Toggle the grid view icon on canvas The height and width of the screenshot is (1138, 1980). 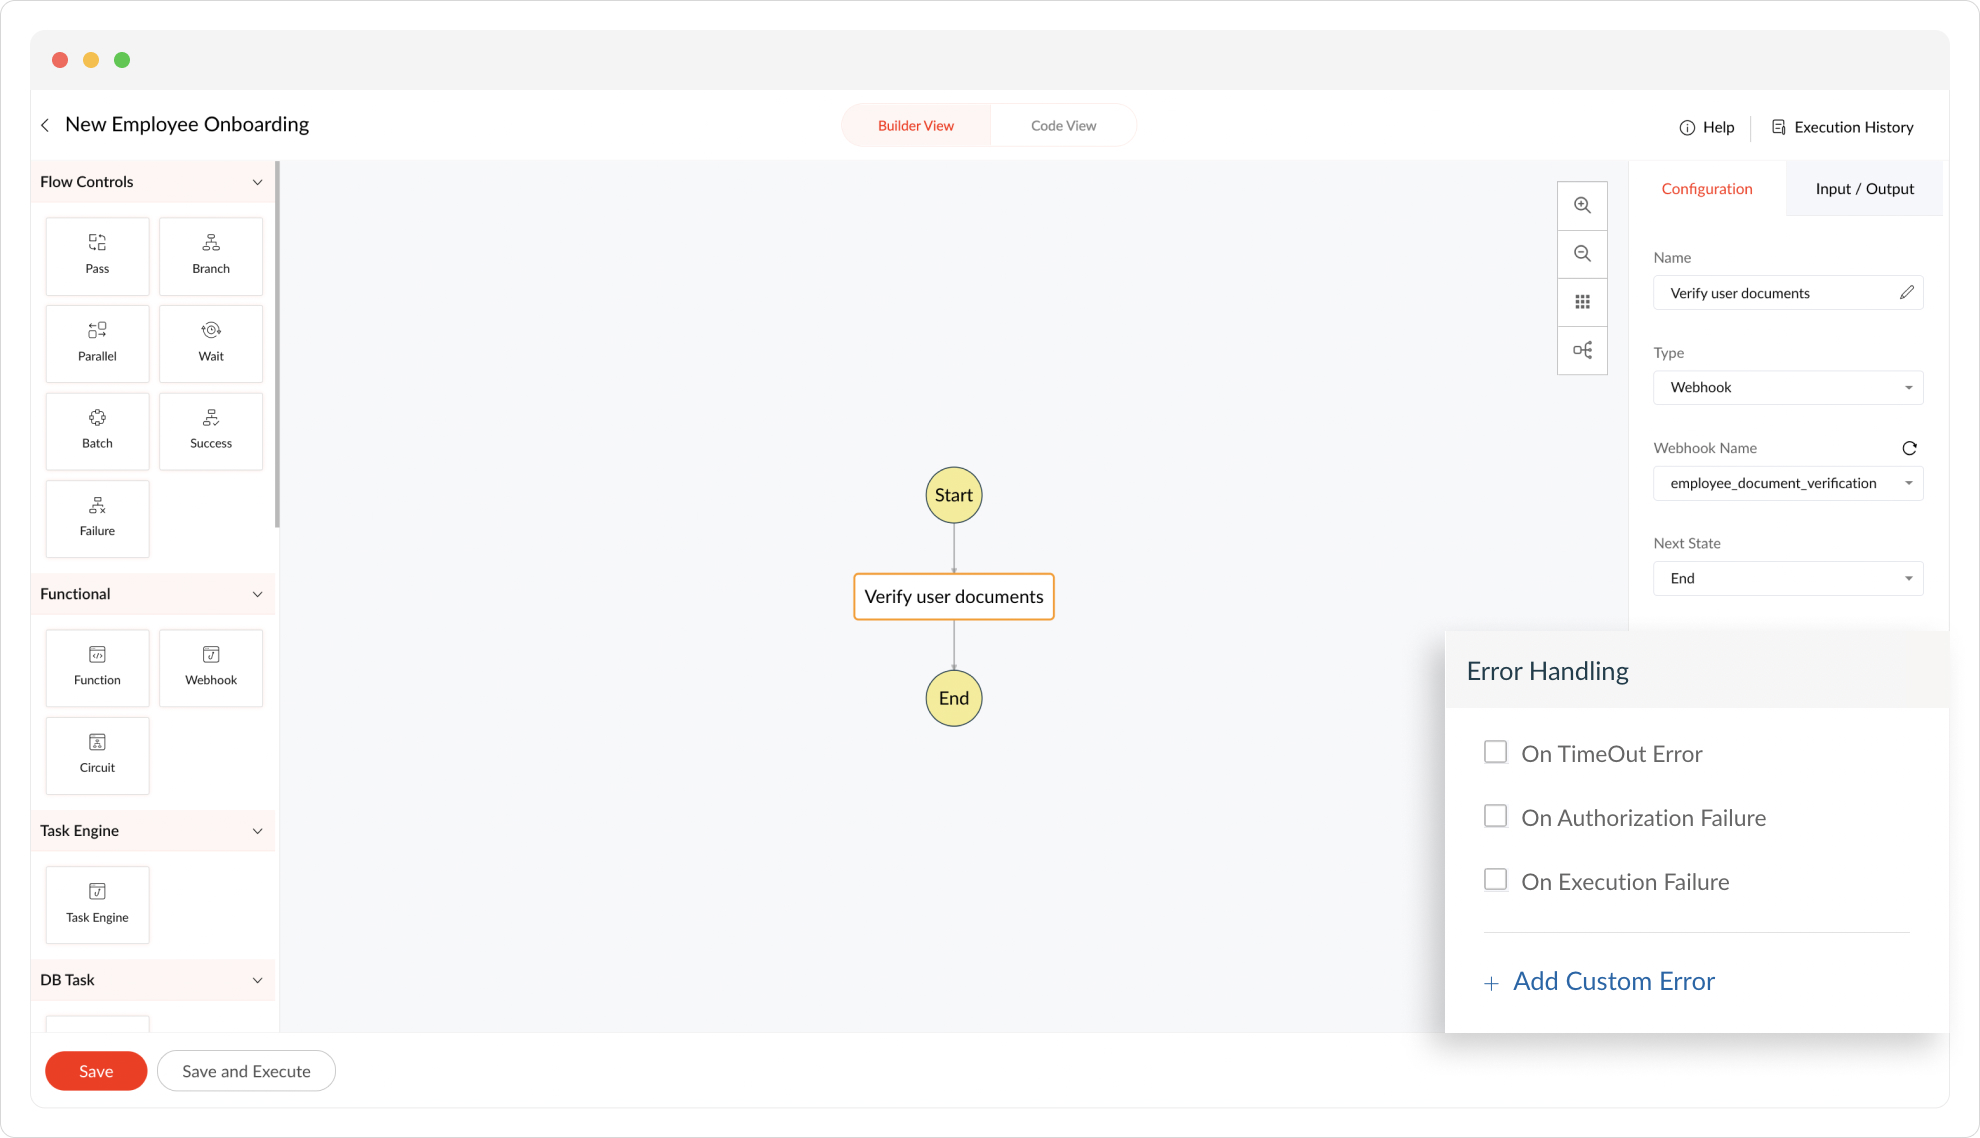[1582, 302]
